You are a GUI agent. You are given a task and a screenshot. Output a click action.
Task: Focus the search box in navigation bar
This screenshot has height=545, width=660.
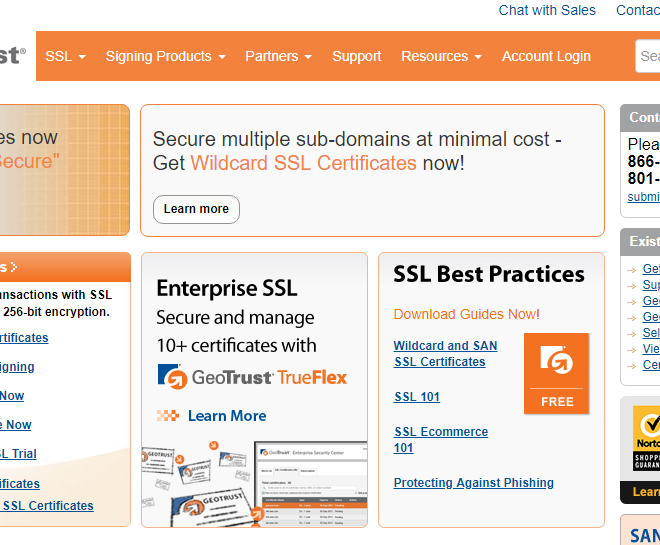(647, 56)
